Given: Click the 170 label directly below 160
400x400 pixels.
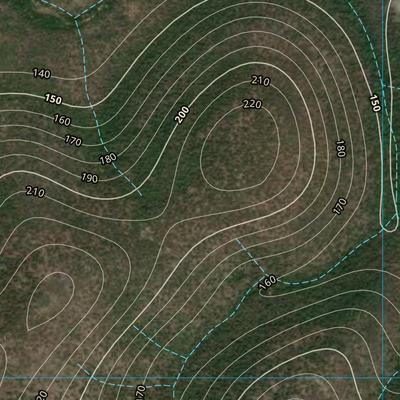Looking at the screenshot, I should [73, 141].
